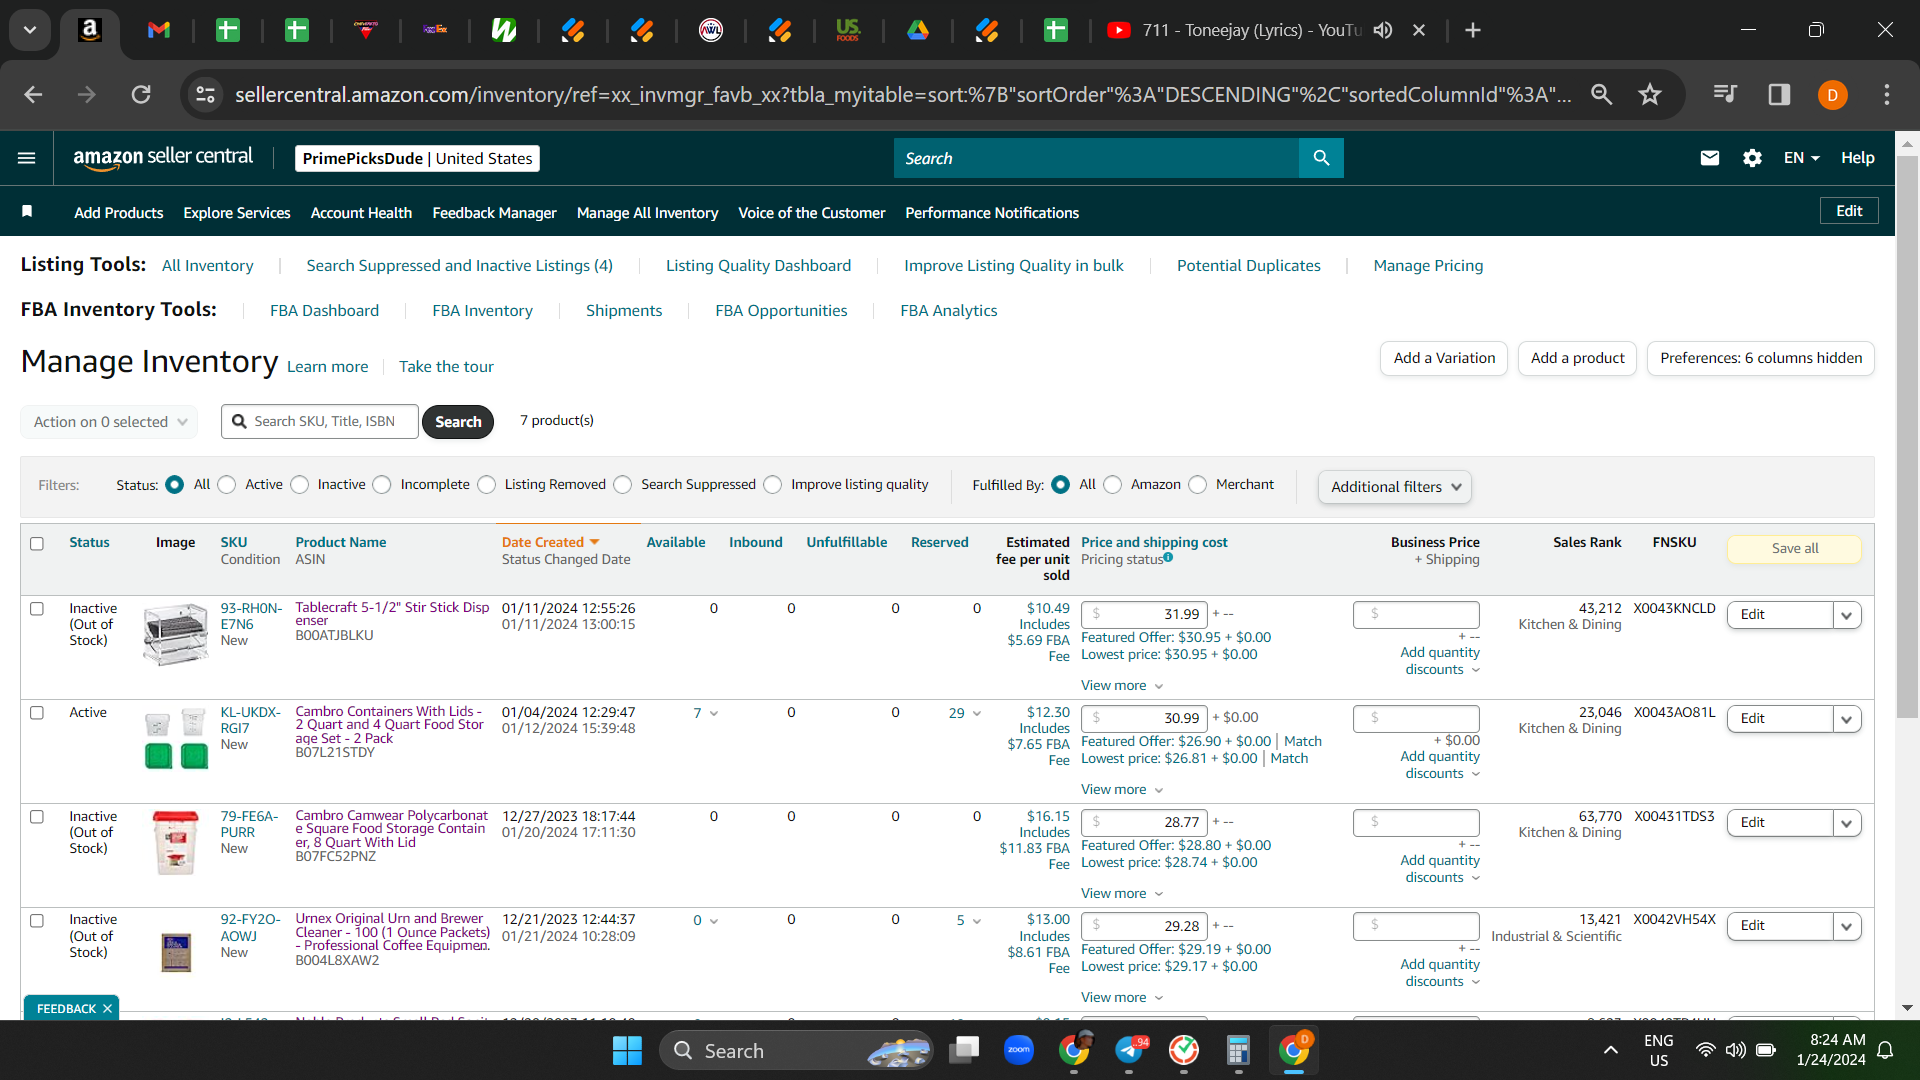Click the pricing status info icon
1920x1080 pixels.
point(1168,558)
